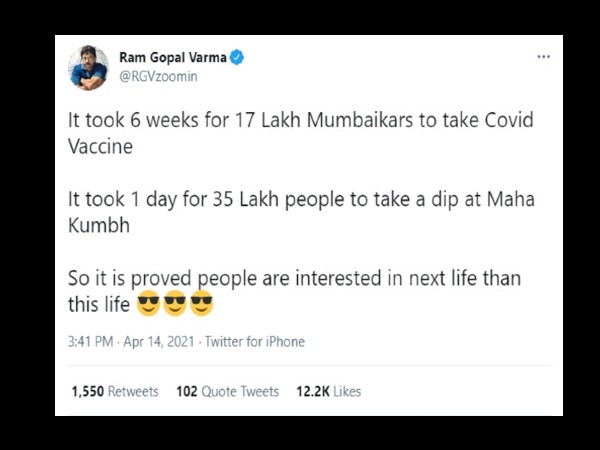The width and height of the screenshot is (600, 450).
Task: Open the @RGVzoomin handle link
Action: coord(158,76)
